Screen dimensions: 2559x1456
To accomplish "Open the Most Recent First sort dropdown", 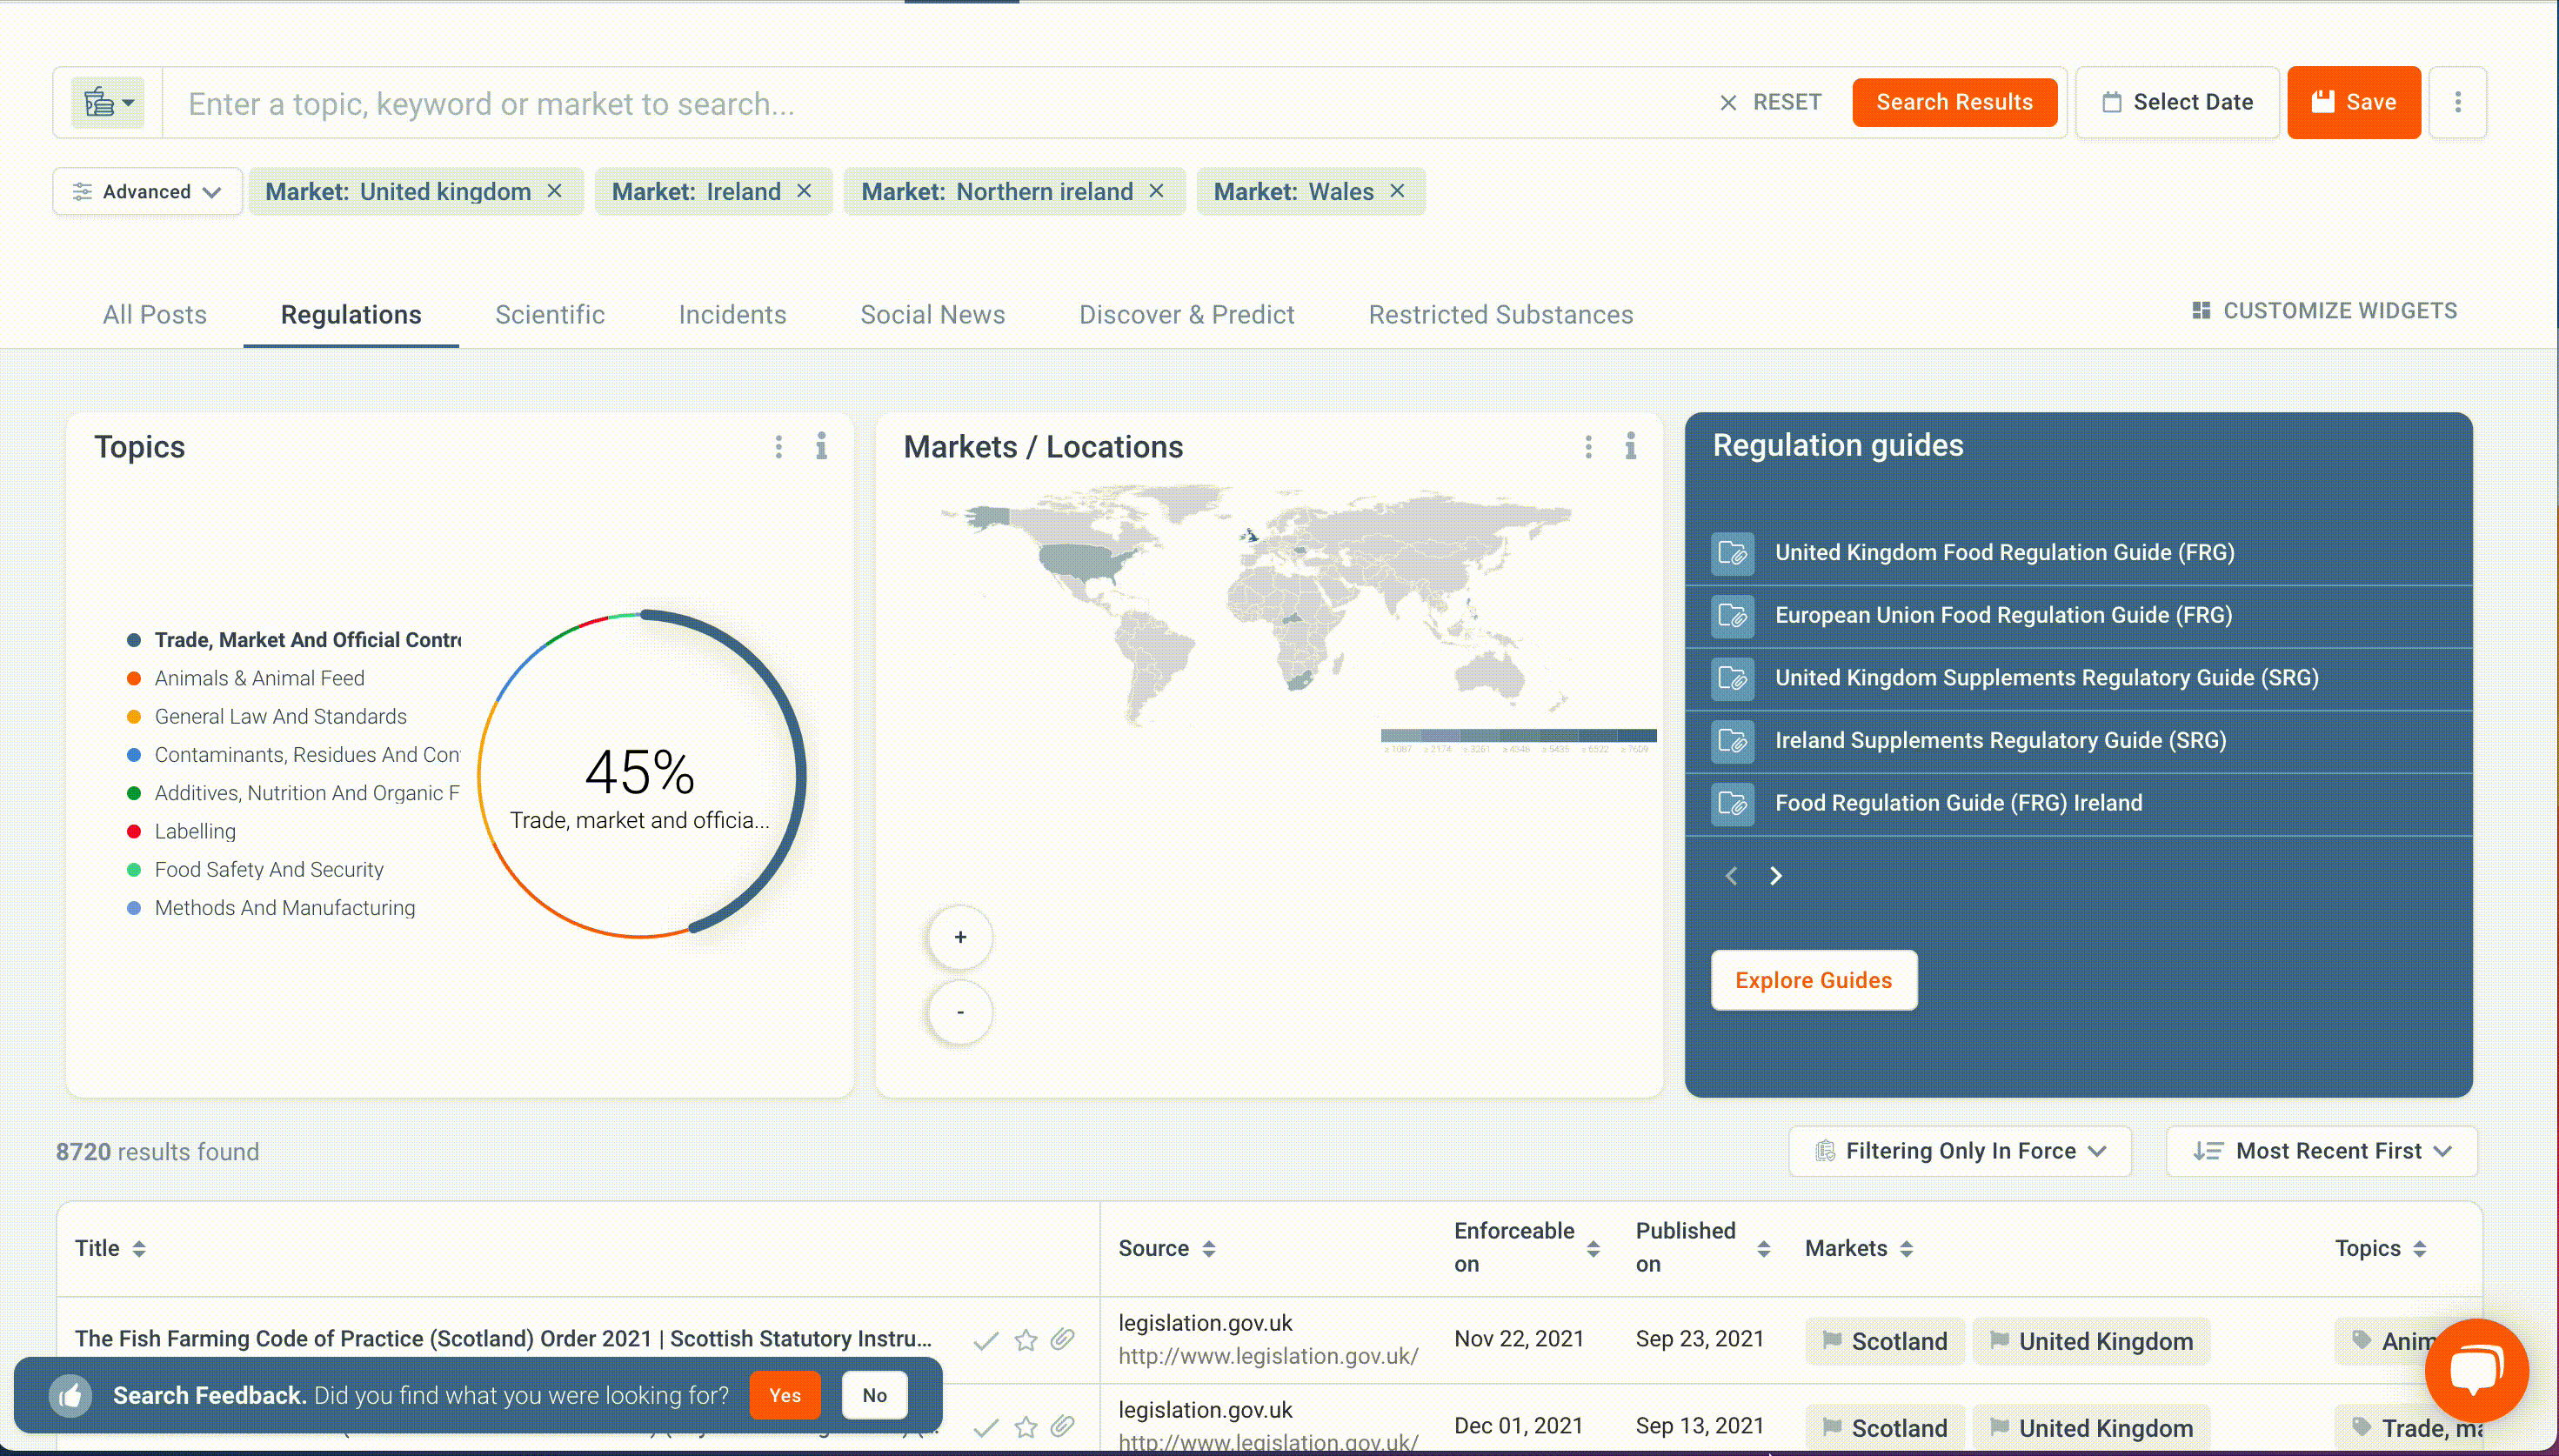I will click(x=2321, y=1151).
